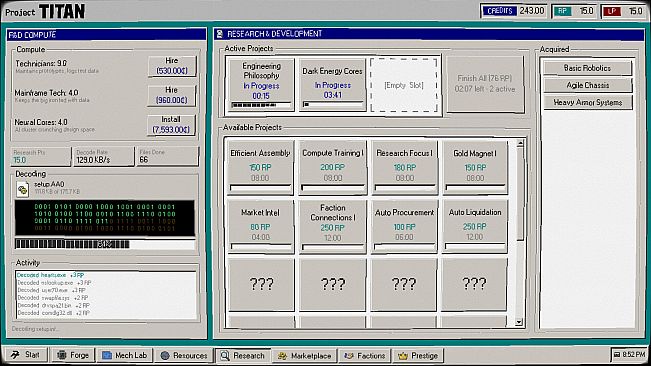Switch to the Resources taskbar tab

(x=184, y=355)
